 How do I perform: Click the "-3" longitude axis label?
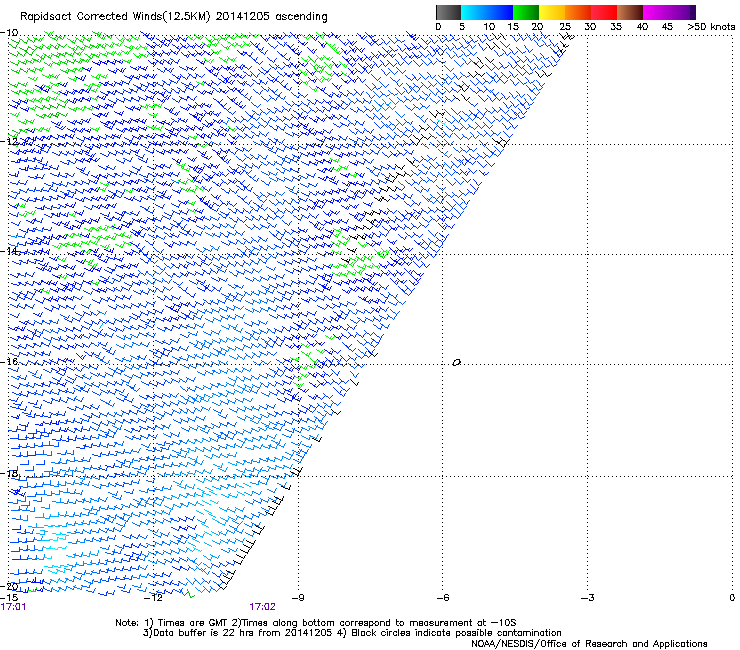click(x=587, y=598)
